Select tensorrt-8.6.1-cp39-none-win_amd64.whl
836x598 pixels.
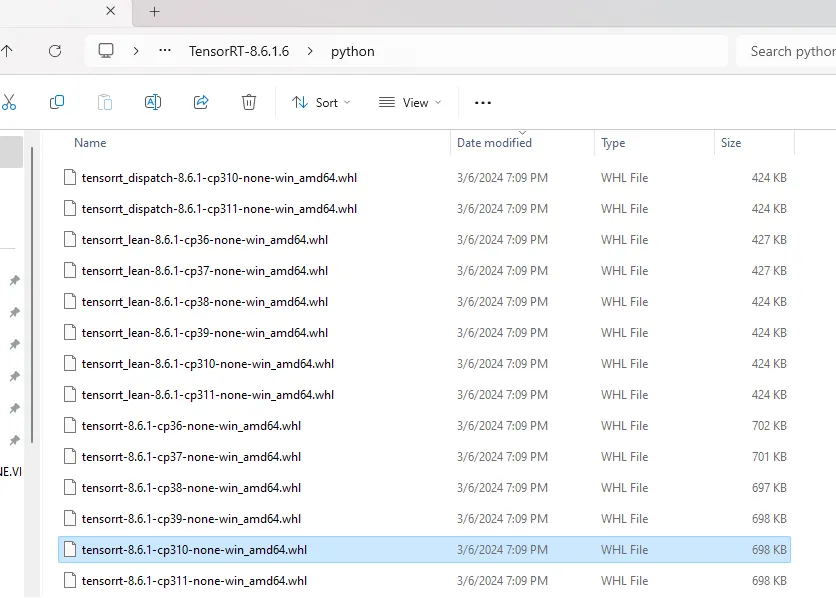point(424,519)
